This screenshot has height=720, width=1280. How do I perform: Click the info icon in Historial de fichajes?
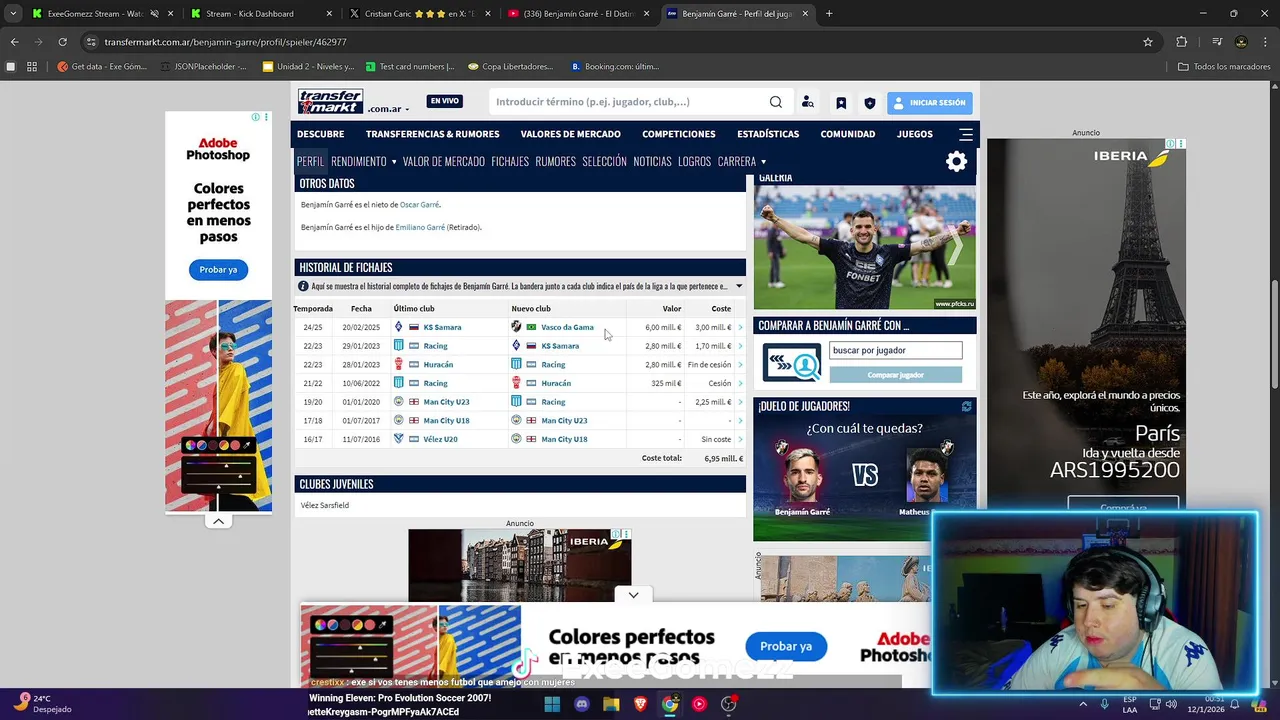303,286
